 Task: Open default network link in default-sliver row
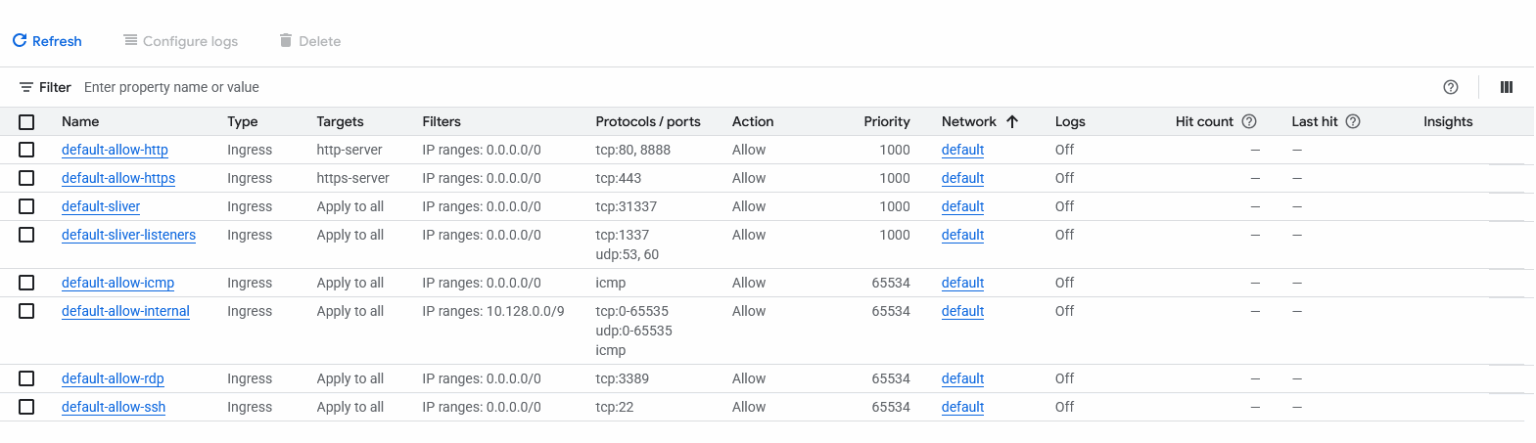963,206
